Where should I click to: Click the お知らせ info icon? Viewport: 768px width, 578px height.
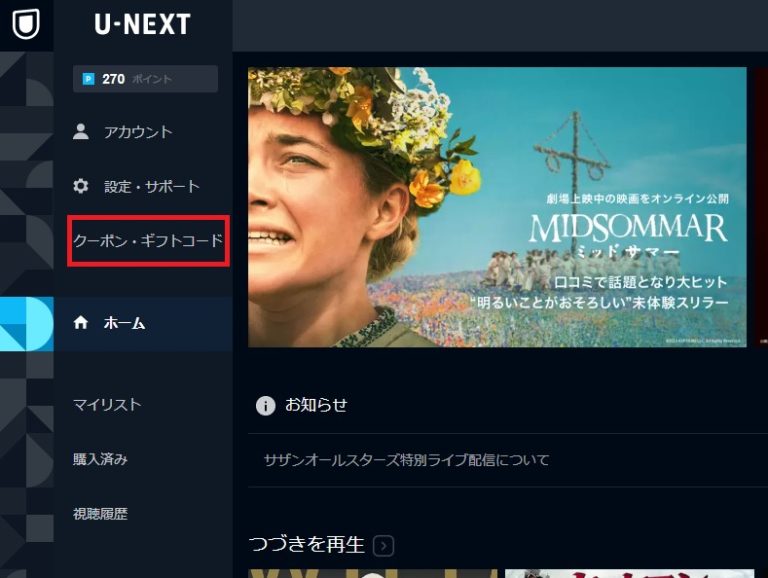pyautogui.click(x=265, y=406)
